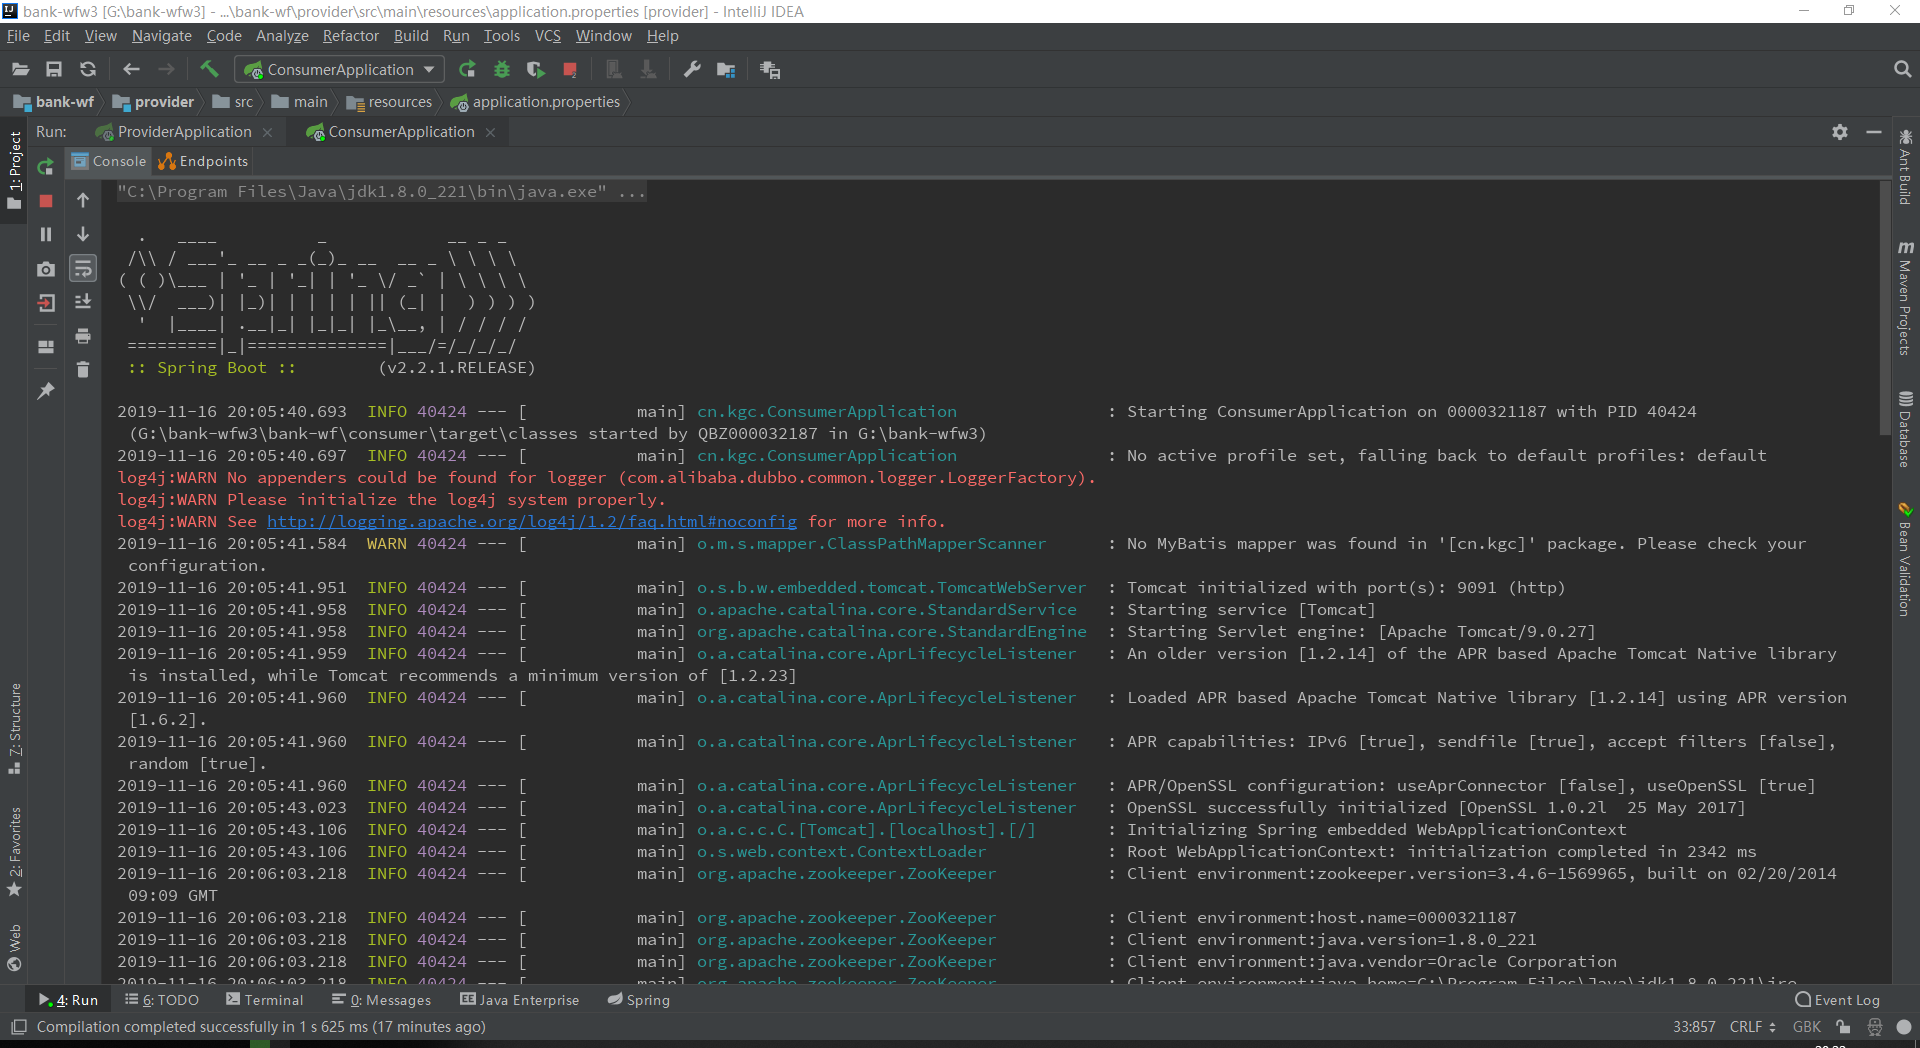Click the Rerun icon in Run panel
This screenshot has height=1048, width=1920.
[45, 167]
